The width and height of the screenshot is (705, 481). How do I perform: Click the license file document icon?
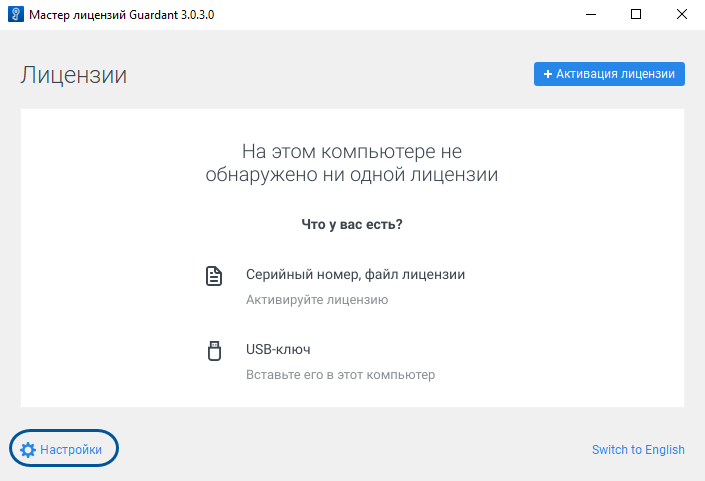tap(213, 276)
